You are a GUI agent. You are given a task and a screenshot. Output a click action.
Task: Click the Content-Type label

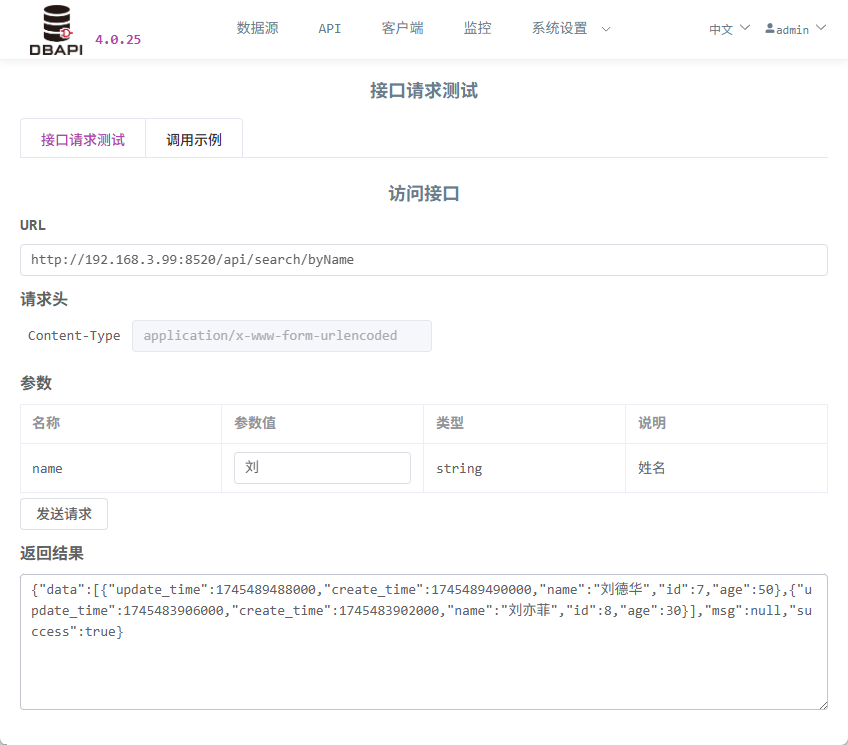[x=74, y=336]
